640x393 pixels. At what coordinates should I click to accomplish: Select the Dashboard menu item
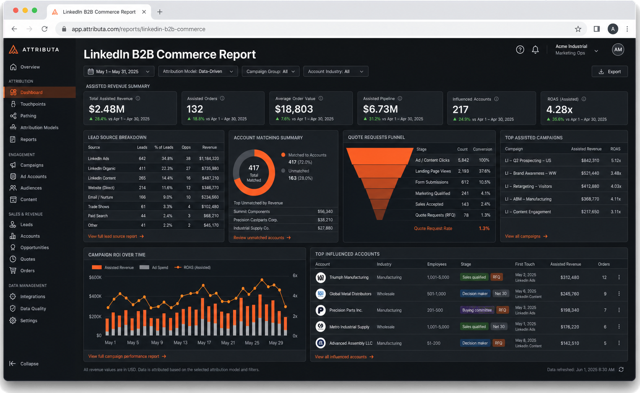coord(40,92)
